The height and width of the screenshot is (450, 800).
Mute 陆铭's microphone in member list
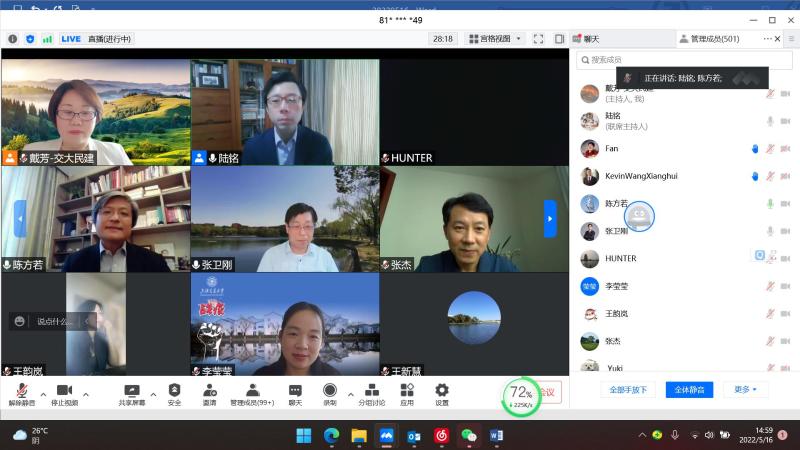click(770, 121)
